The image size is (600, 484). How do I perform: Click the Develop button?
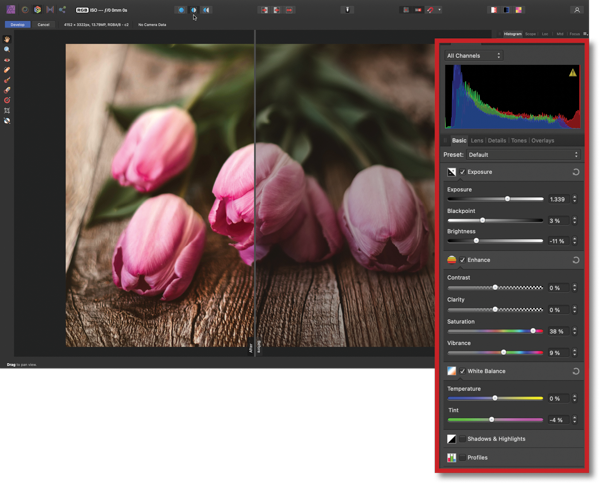[18, 24]
